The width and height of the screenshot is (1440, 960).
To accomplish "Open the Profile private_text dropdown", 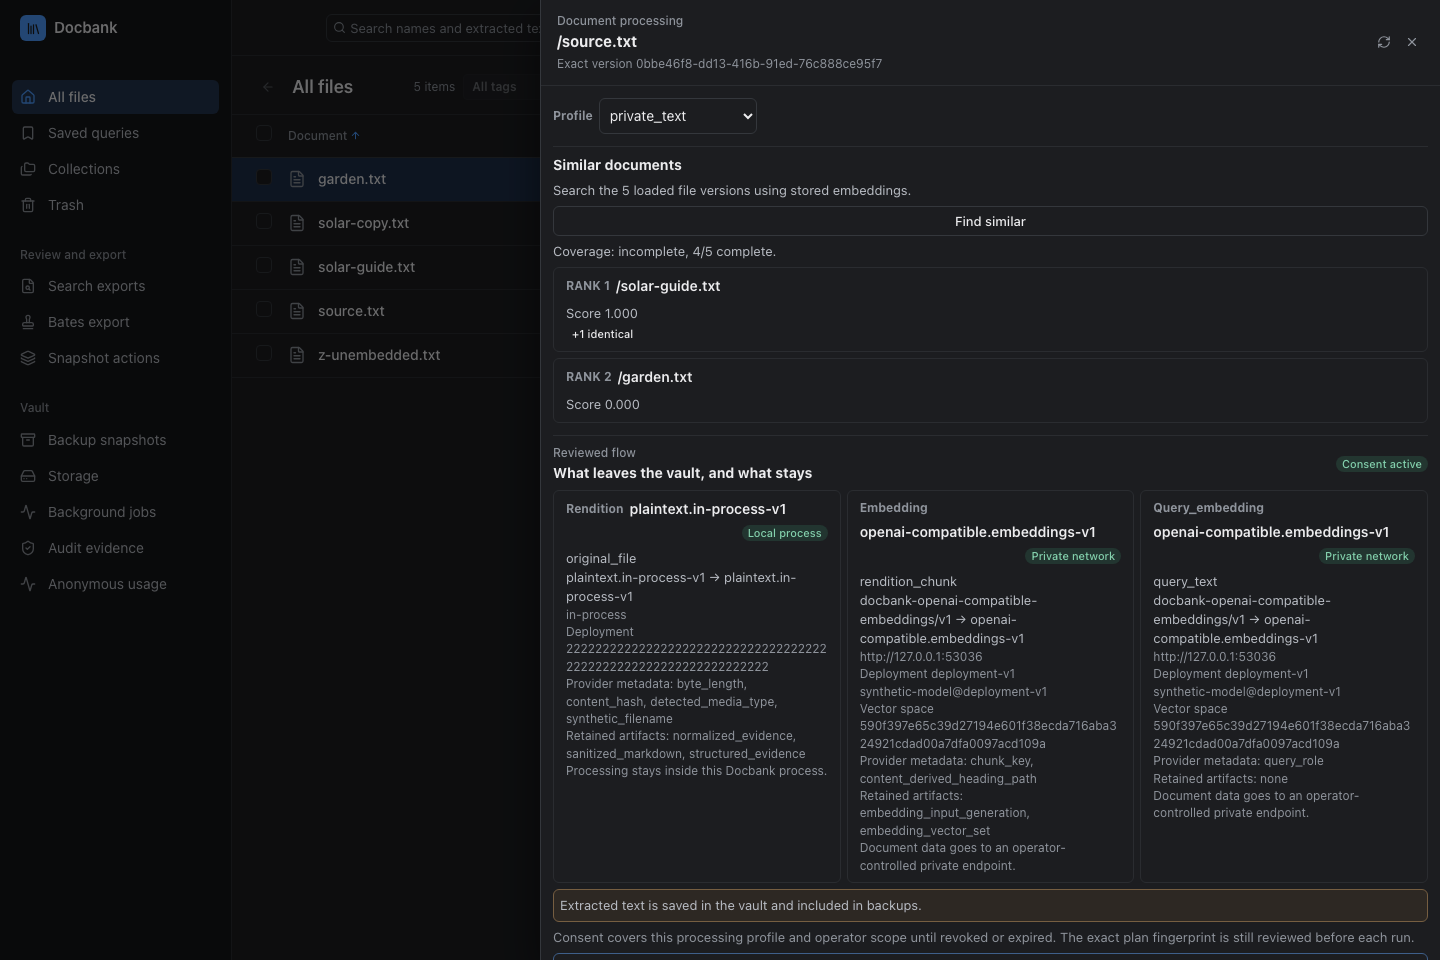I will 678,116.
